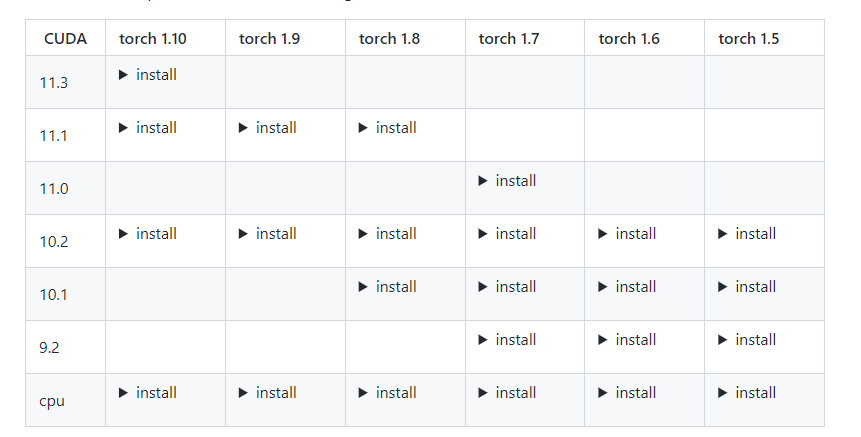Expand install for CUDA 10.2 torch 1.10
Screen dimensions: 861x437
click(148, 234)
